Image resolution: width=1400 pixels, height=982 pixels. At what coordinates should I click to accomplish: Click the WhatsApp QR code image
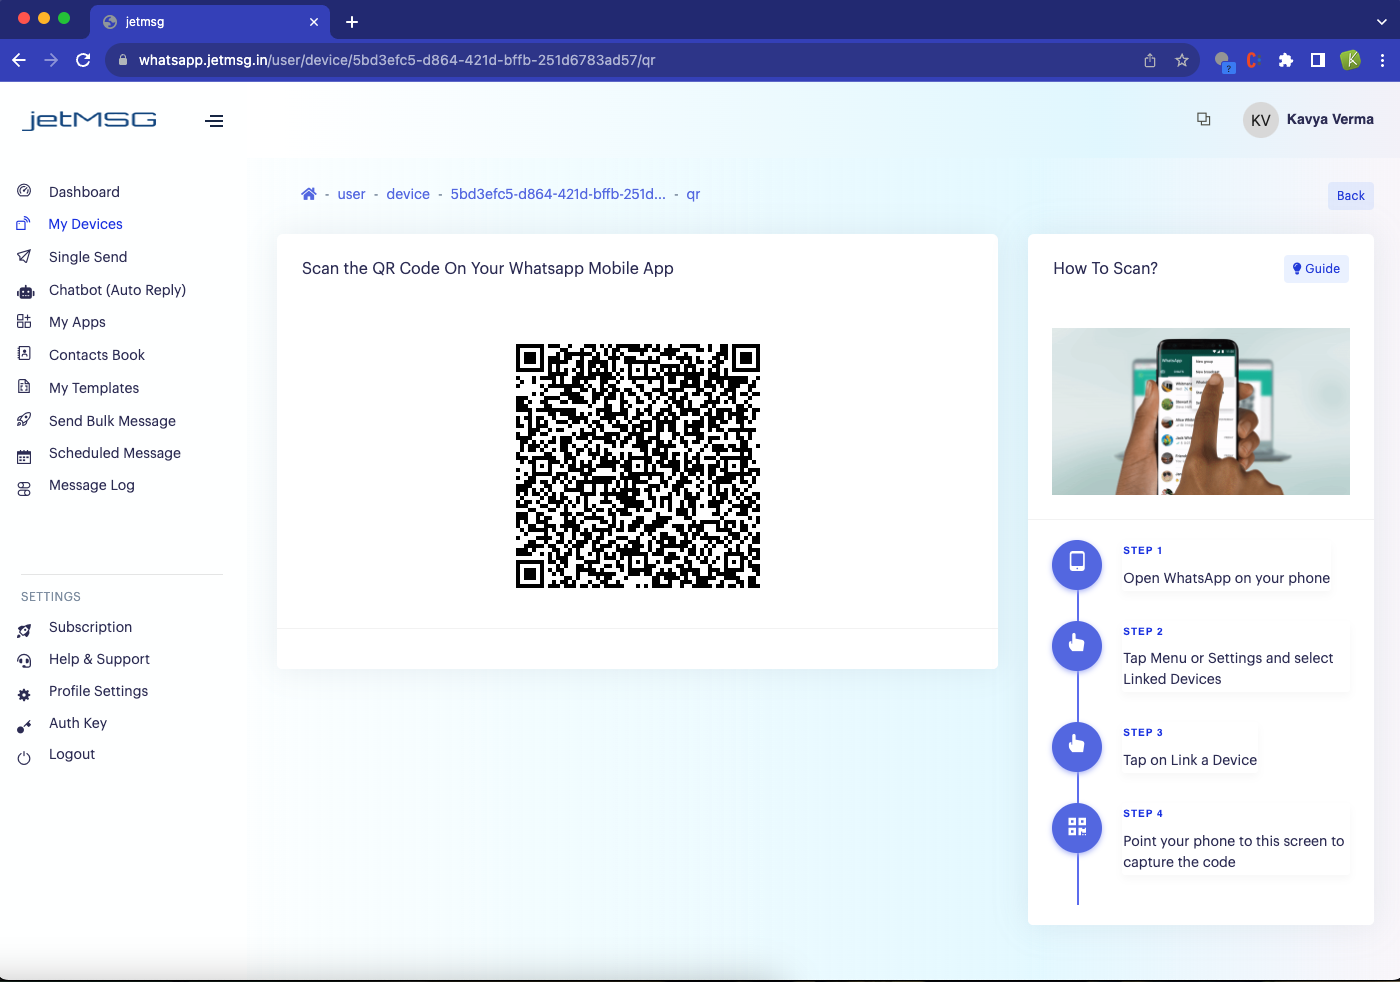pos(638,466)
